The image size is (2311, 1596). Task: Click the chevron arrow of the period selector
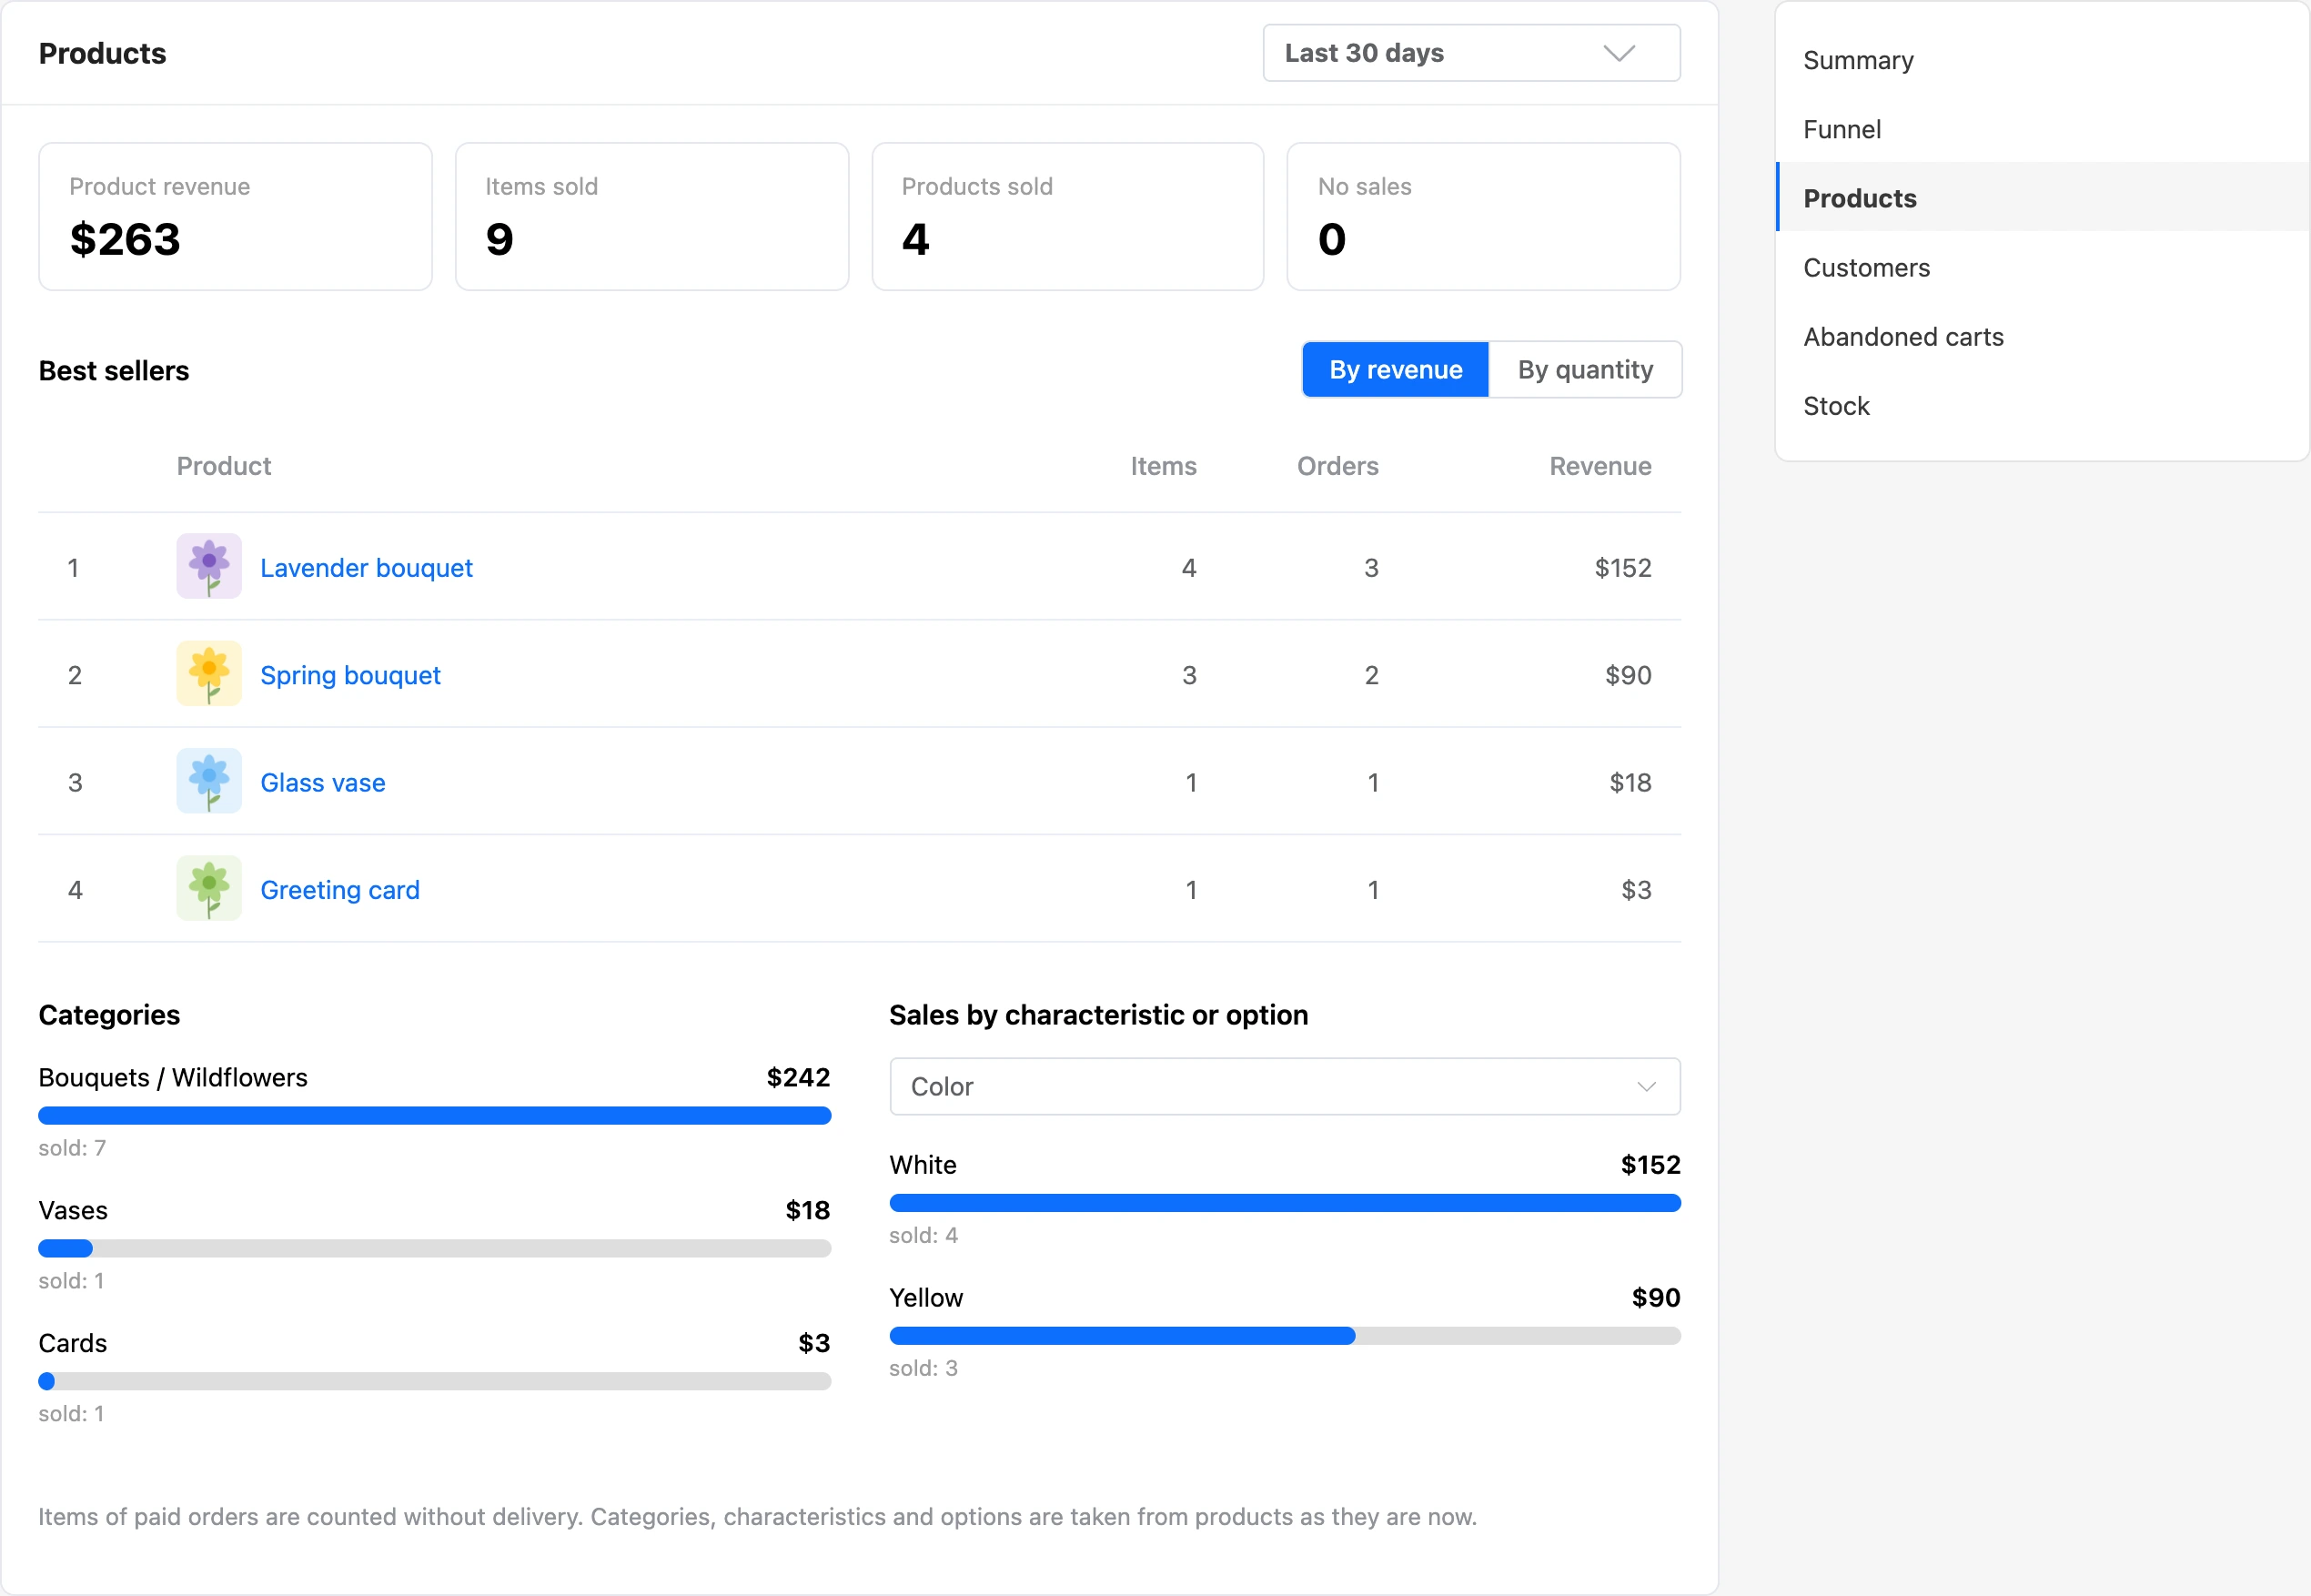(1619, 53)
